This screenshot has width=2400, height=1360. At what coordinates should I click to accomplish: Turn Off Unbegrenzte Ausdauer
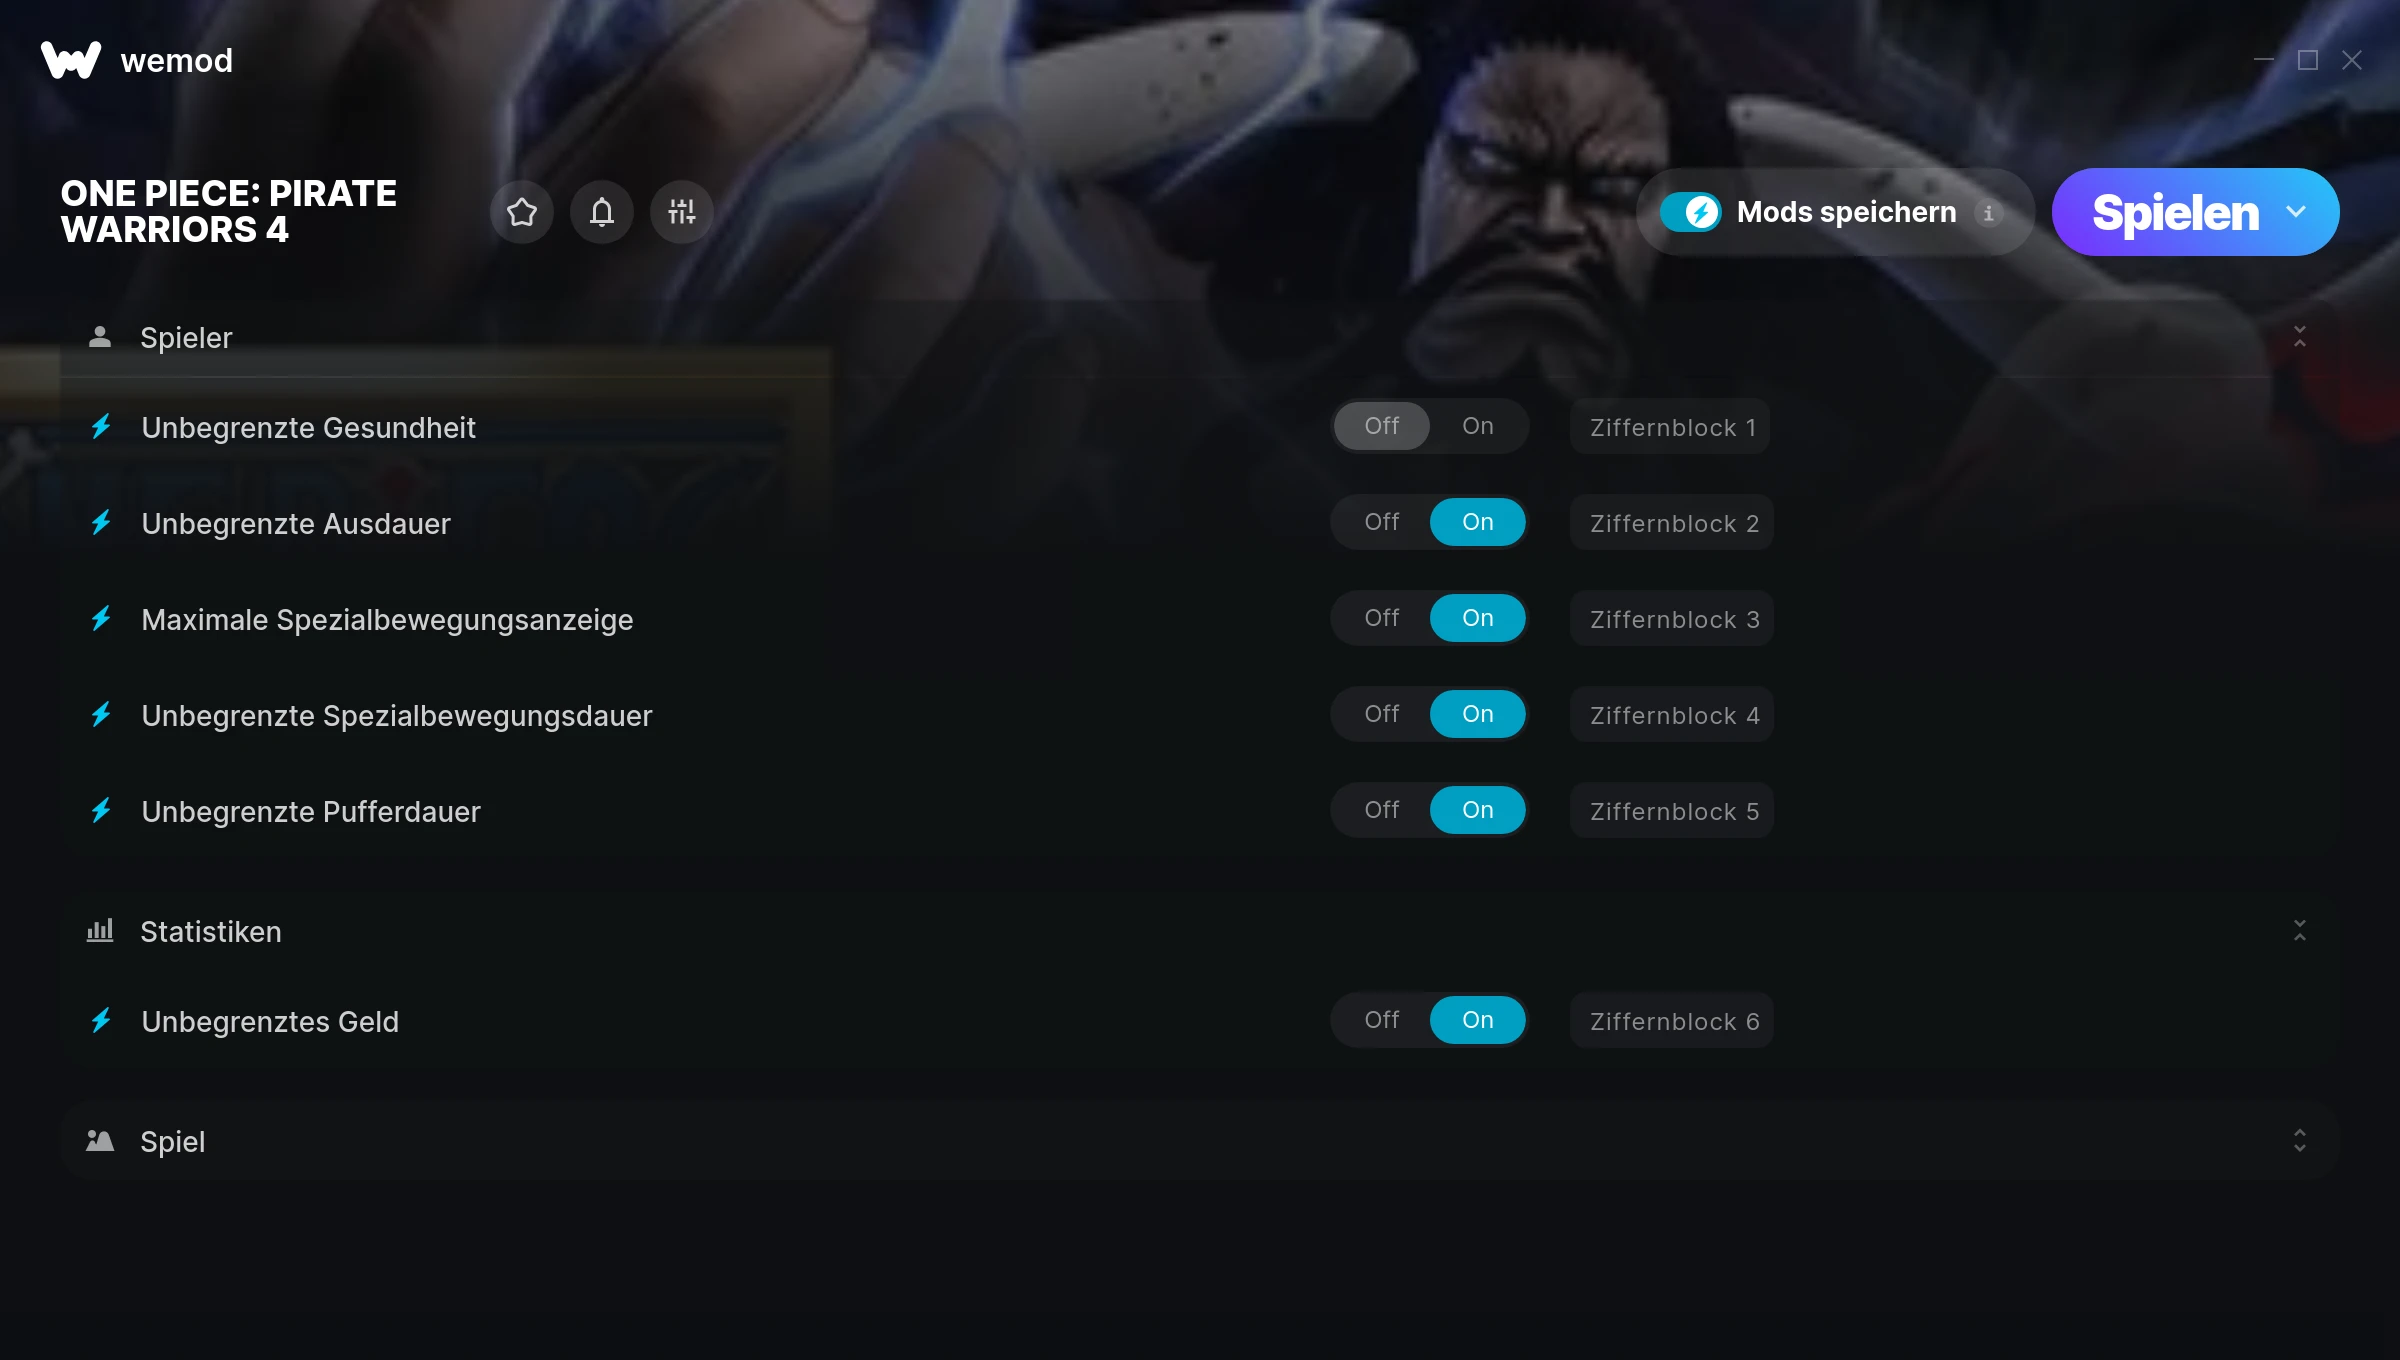pyautogui.click(x=1382, y=522)
